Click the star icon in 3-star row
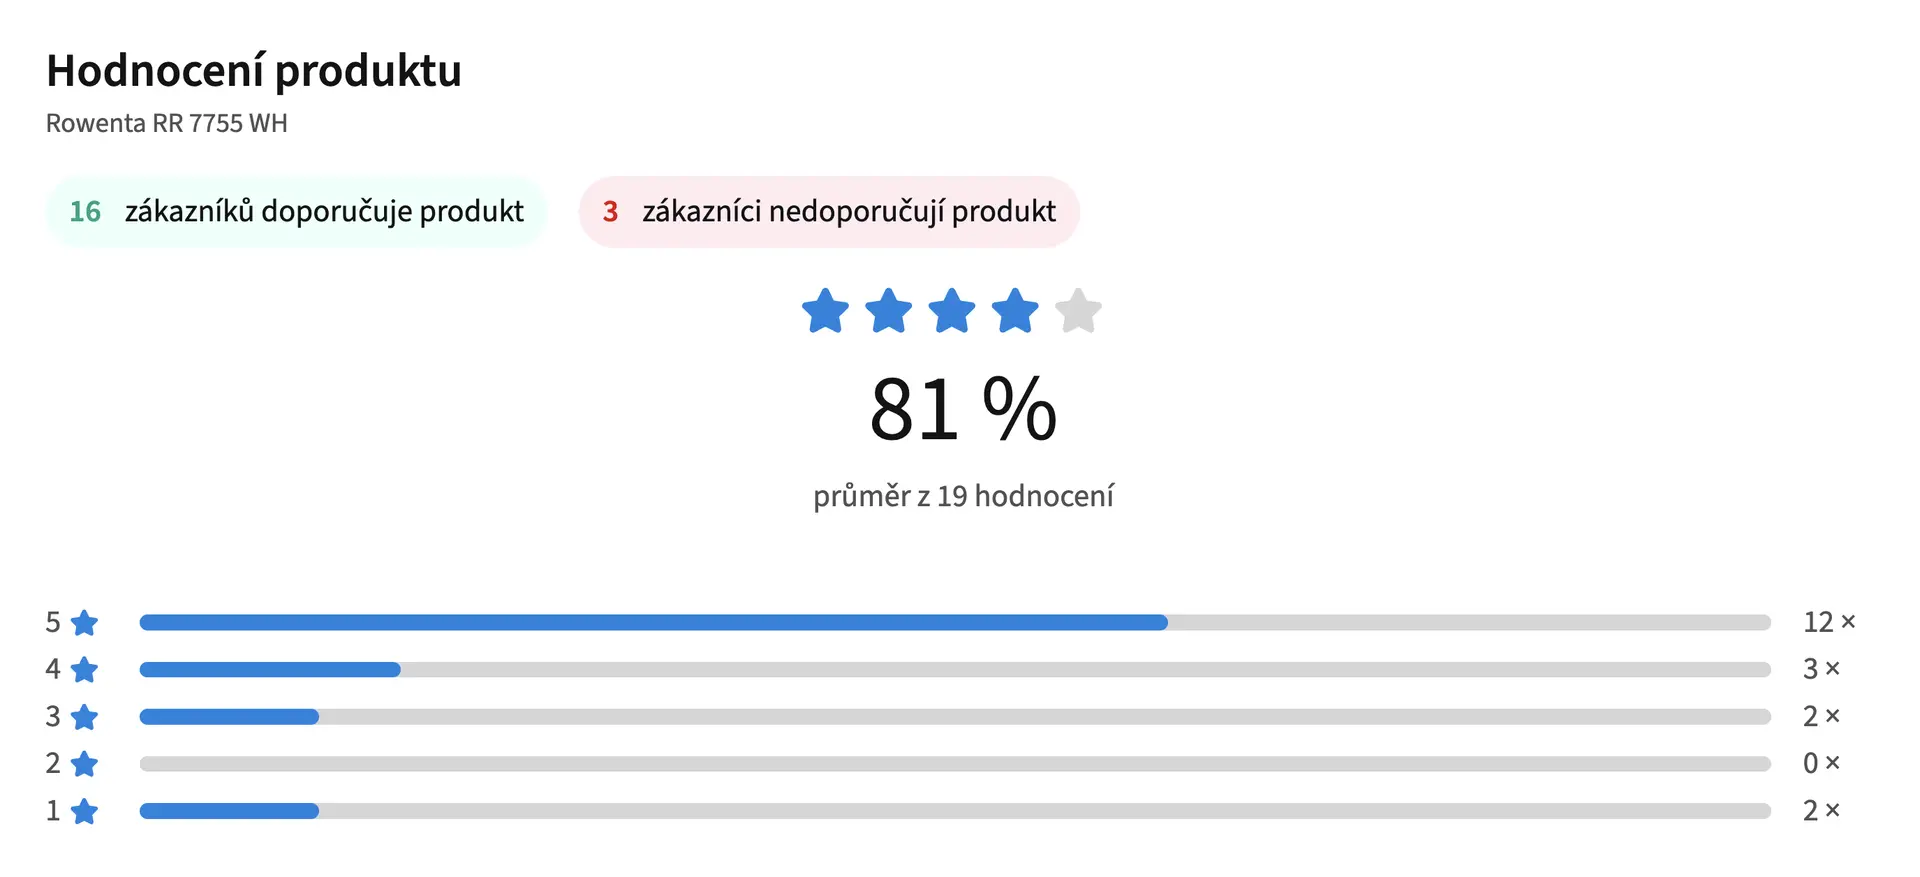Viewport: 1920px width, 877px height. (x=85, y=717)
